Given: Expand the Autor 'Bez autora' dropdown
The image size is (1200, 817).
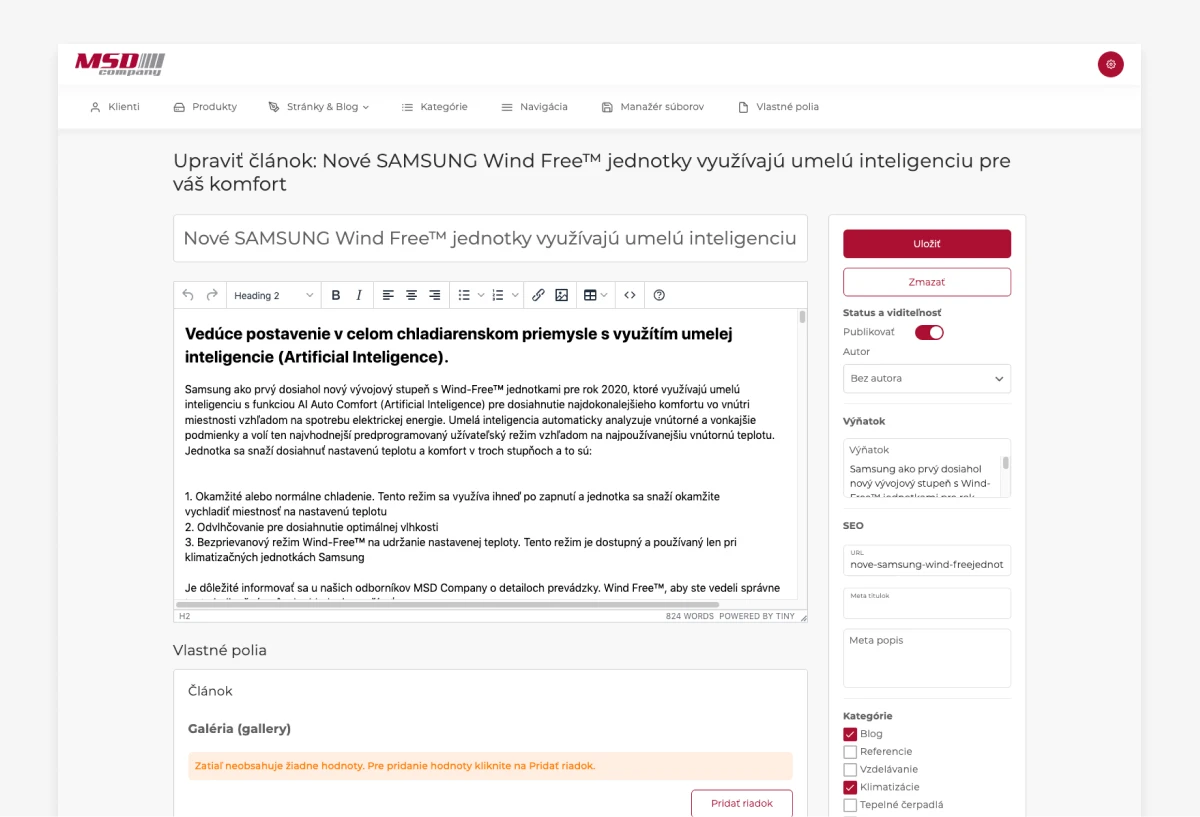Looking at the screenshot, I should coord(927,379).
